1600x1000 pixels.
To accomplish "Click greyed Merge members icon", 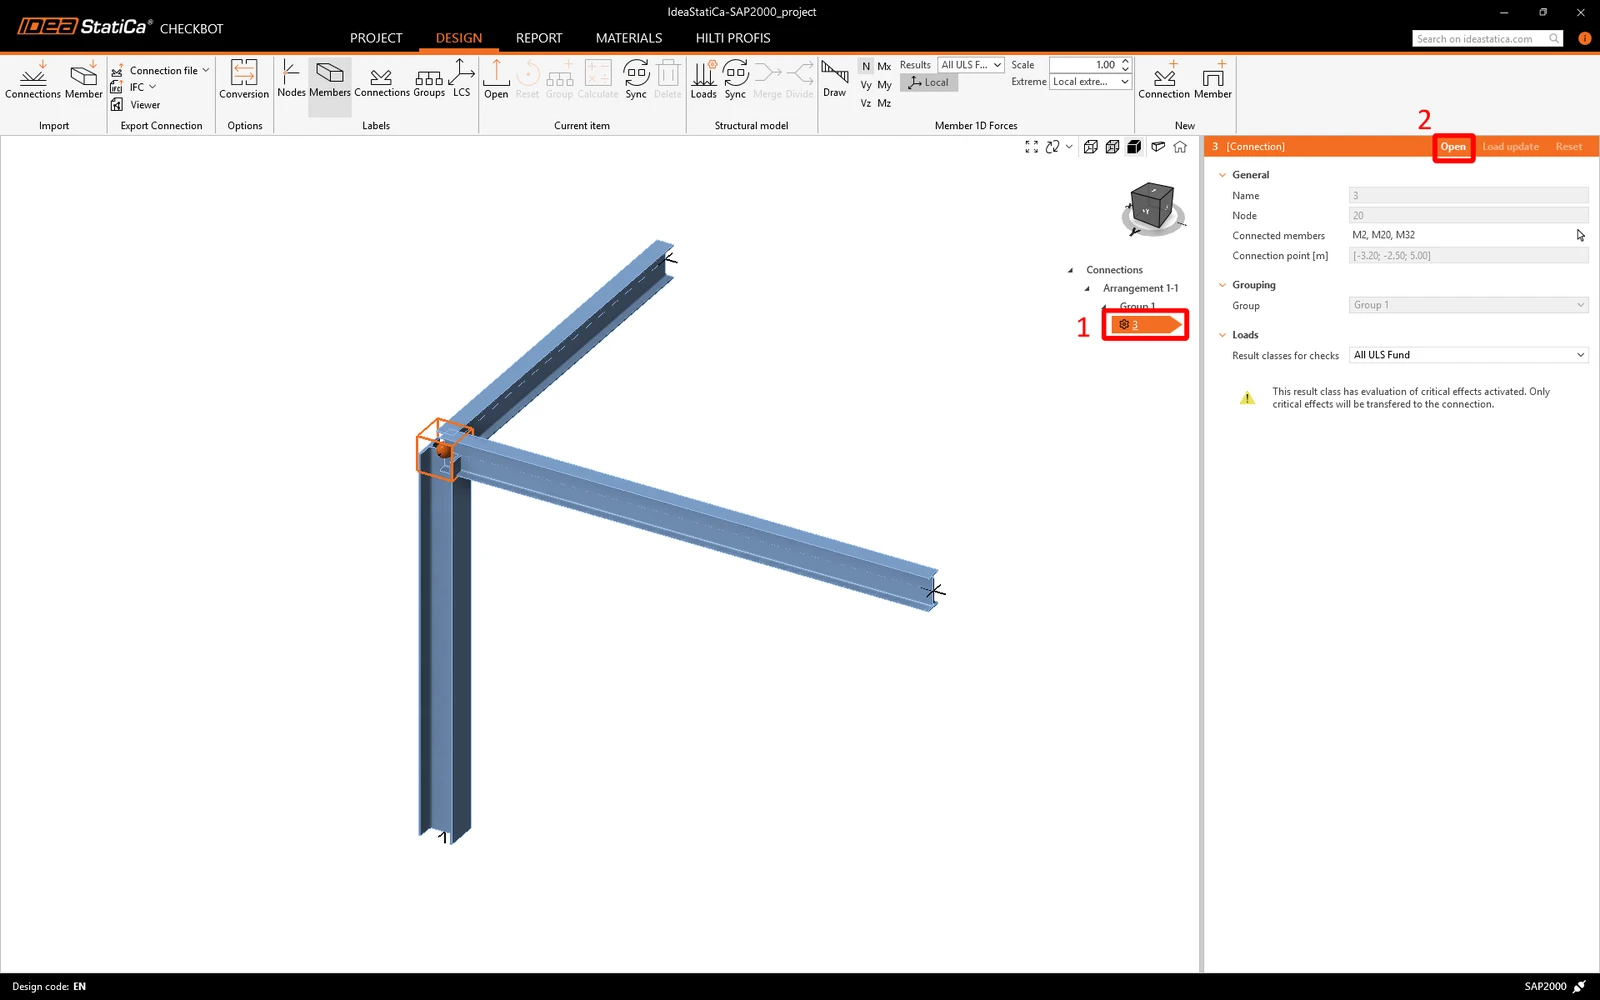I will point(767,79).
